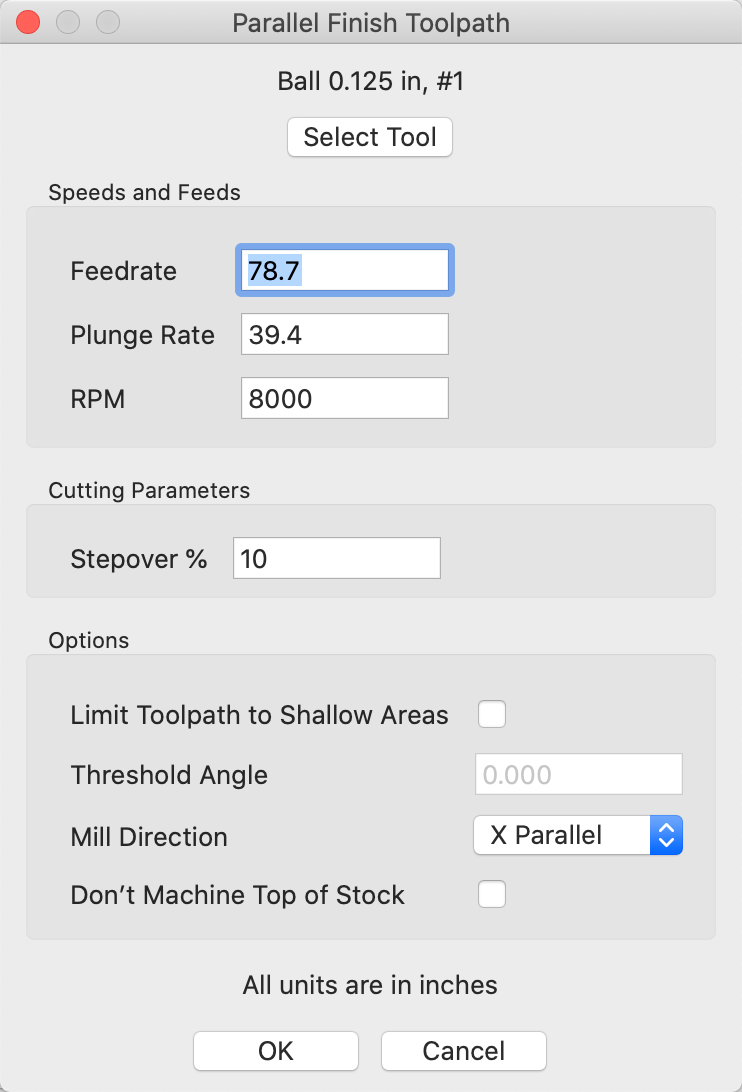This screenshot has height=1092, width=742.
Task: Click the Select Tool button
Action: point(370,137)
